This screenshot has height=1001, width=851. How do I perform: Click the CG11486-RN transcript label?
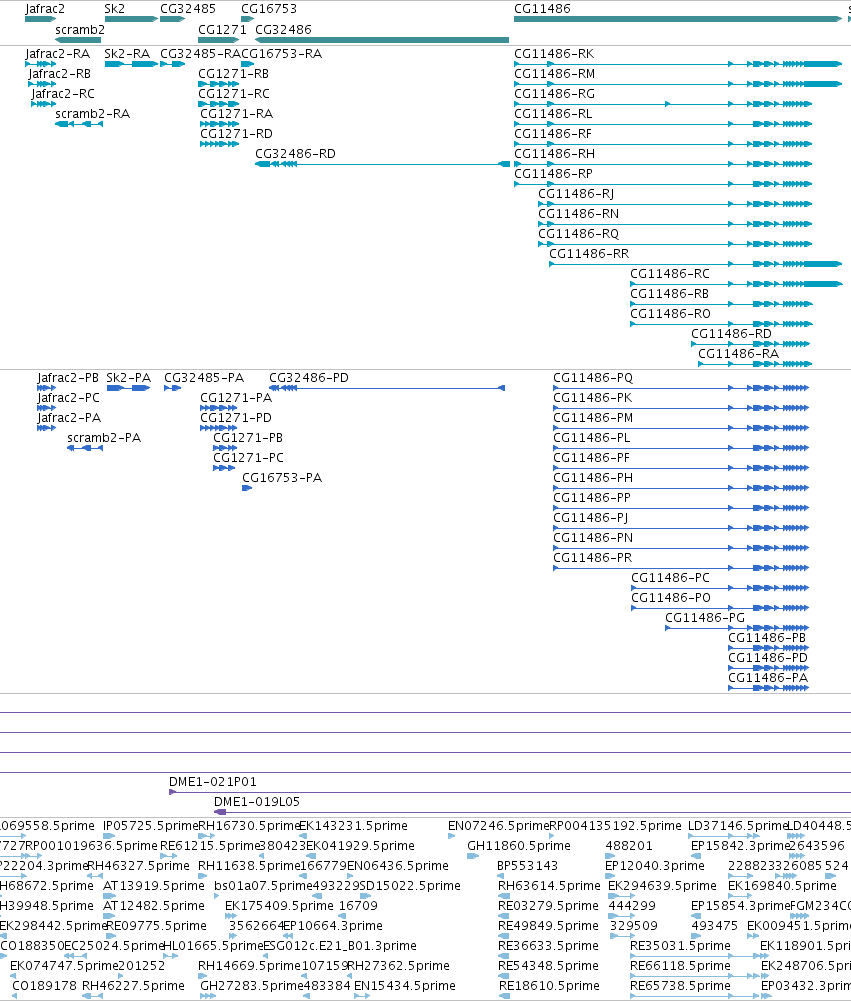578,214
